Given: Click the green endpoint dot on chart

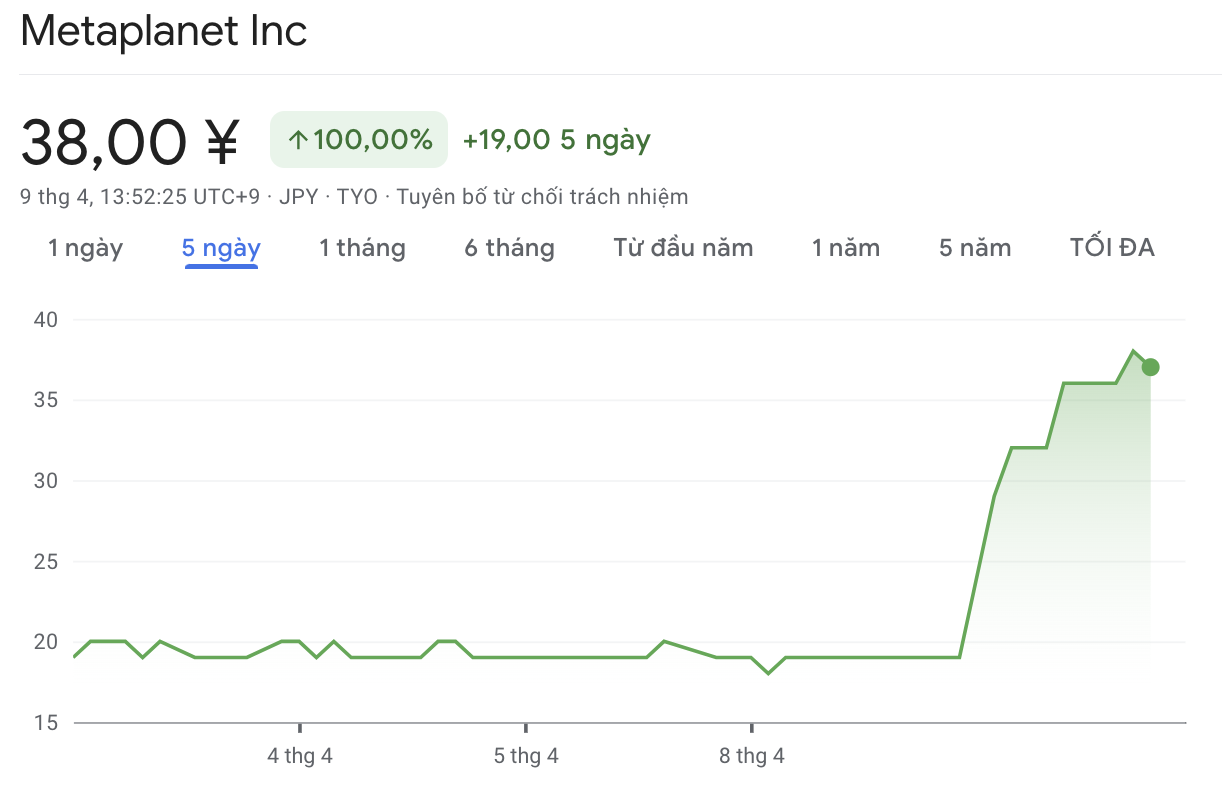Looking at the screenshot, I should coord(1150,367).
